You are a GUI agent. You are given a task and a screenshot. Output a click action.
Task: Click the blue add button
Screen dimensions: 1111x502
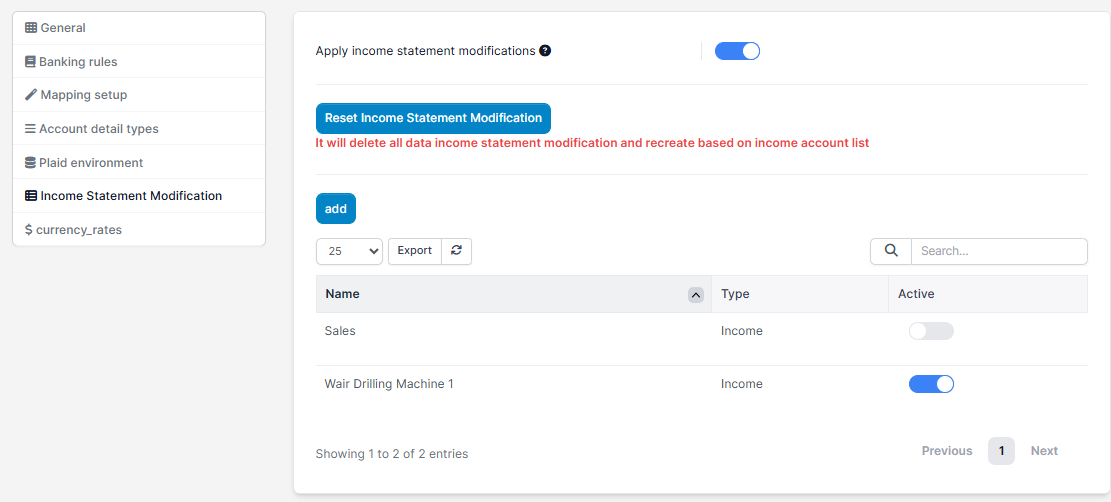tap(336, 209)
